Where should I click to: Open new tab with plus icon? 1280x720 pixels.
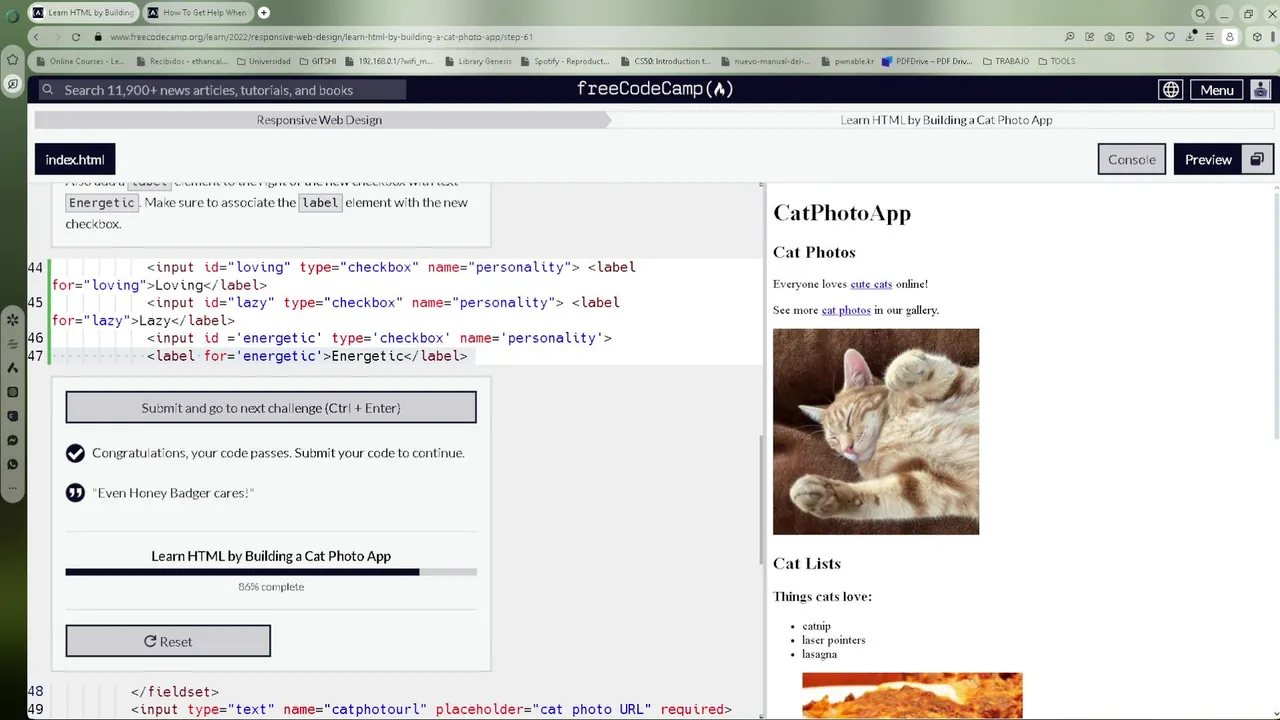264,13
